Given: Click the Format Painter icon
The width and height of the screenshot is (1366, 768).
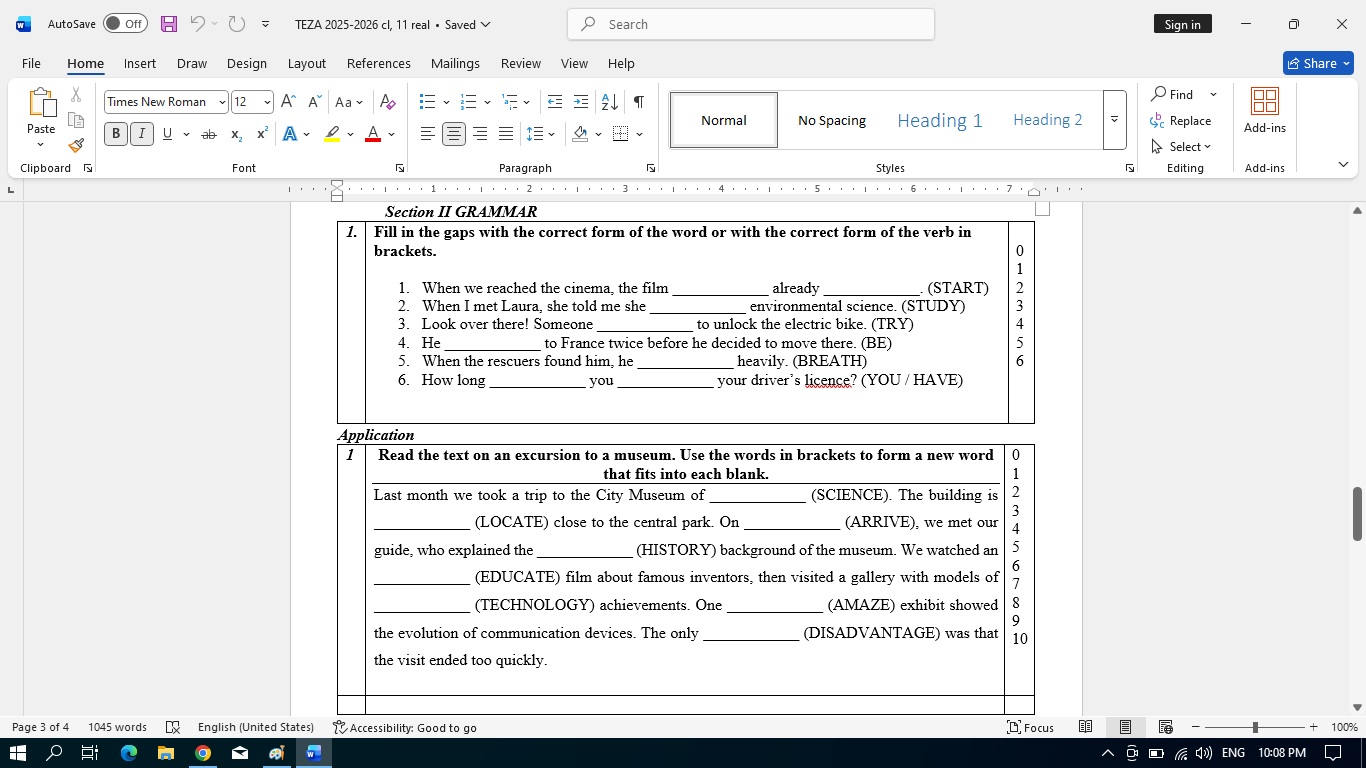Looking at the screenshot, I should [x=76, y=145].
